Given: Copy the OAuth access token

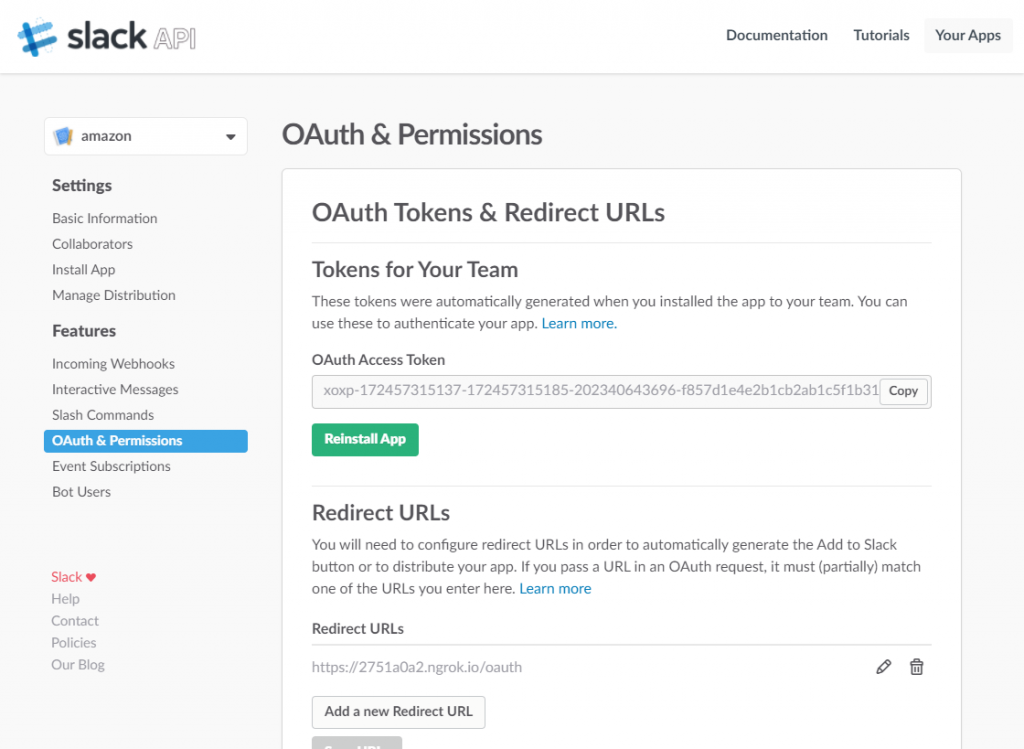Looking at the screenshot, I should [903, 391].
